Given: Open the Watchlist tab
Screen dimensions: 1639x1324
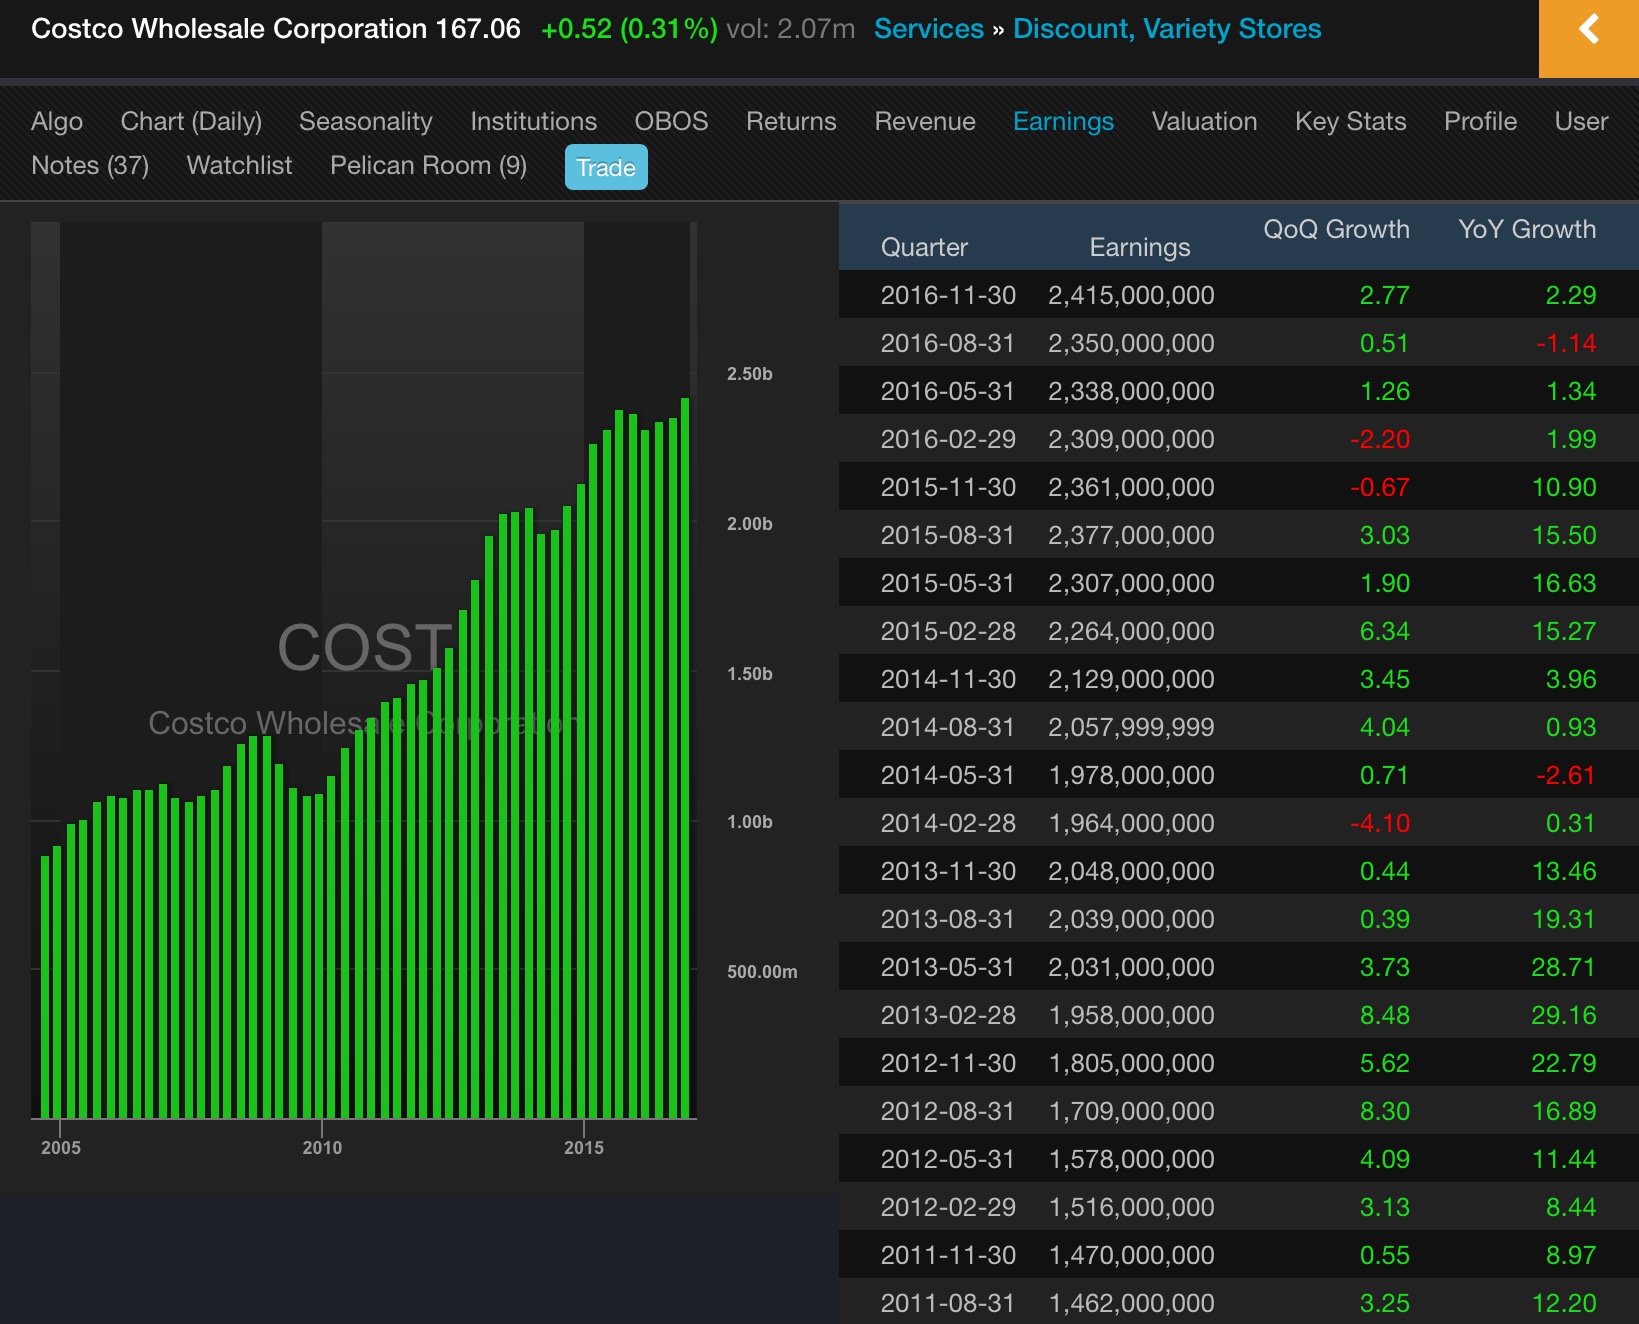Looking at the screenshot, I should tap(239, 165).
